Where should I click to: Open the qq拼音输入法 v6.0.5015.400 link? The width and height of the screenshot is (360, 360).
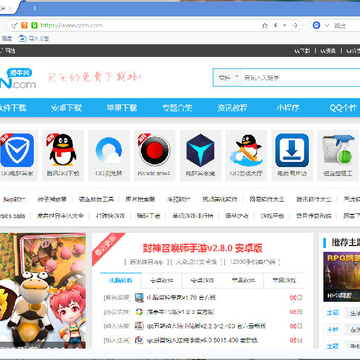point(202,340)
